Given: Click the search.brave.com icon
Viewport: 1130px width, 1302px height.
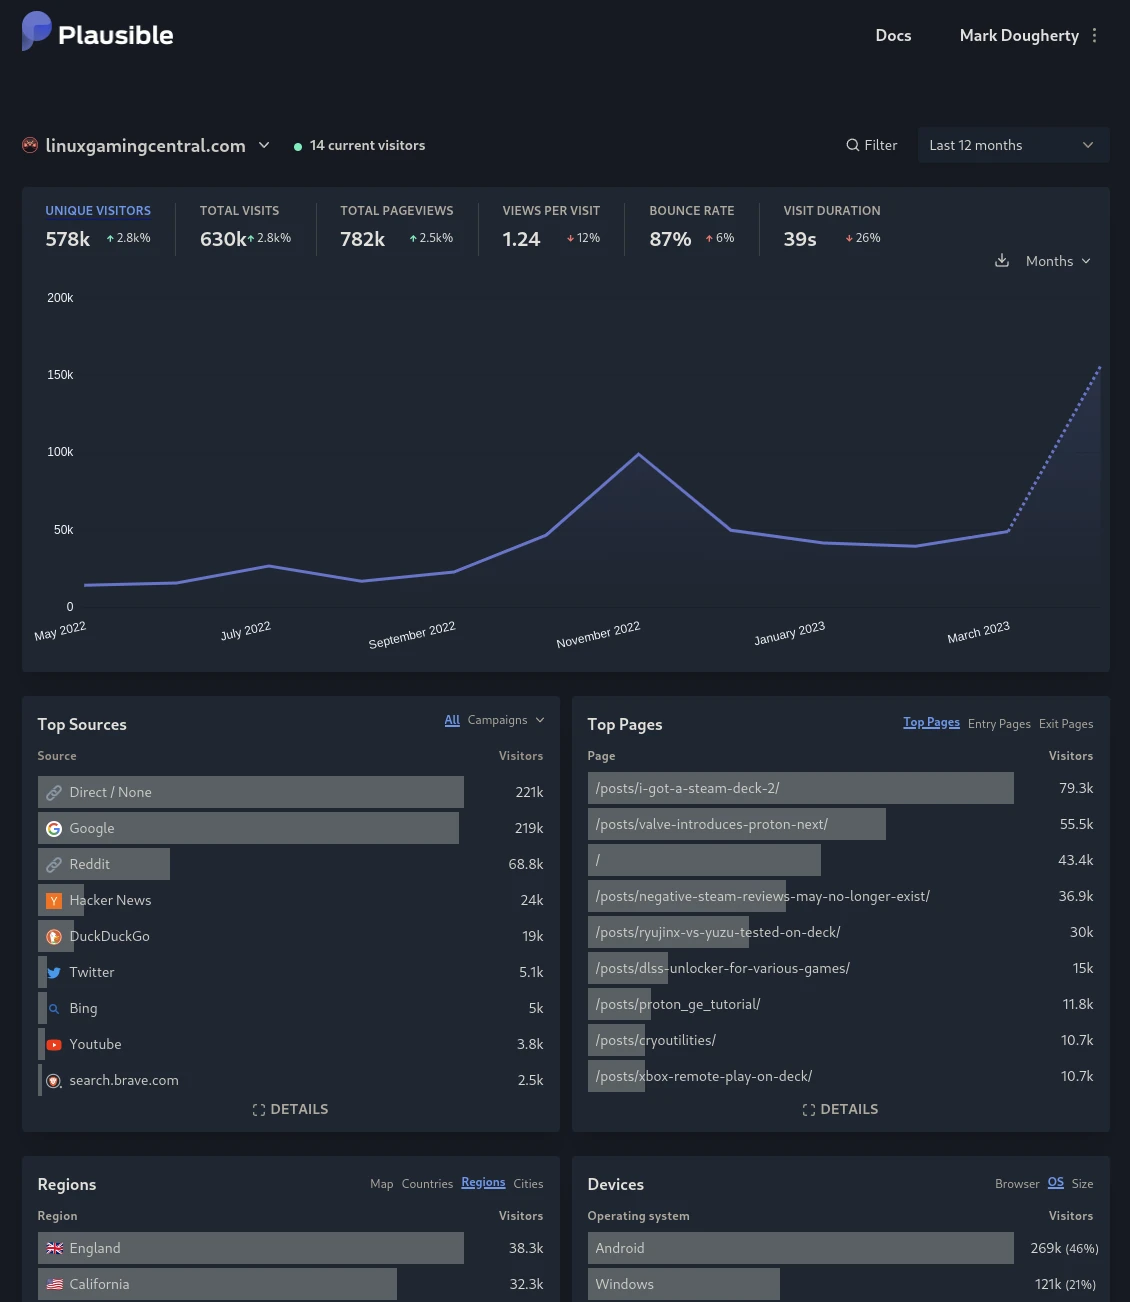Looking at the screenshot, I should point(54,1080).
